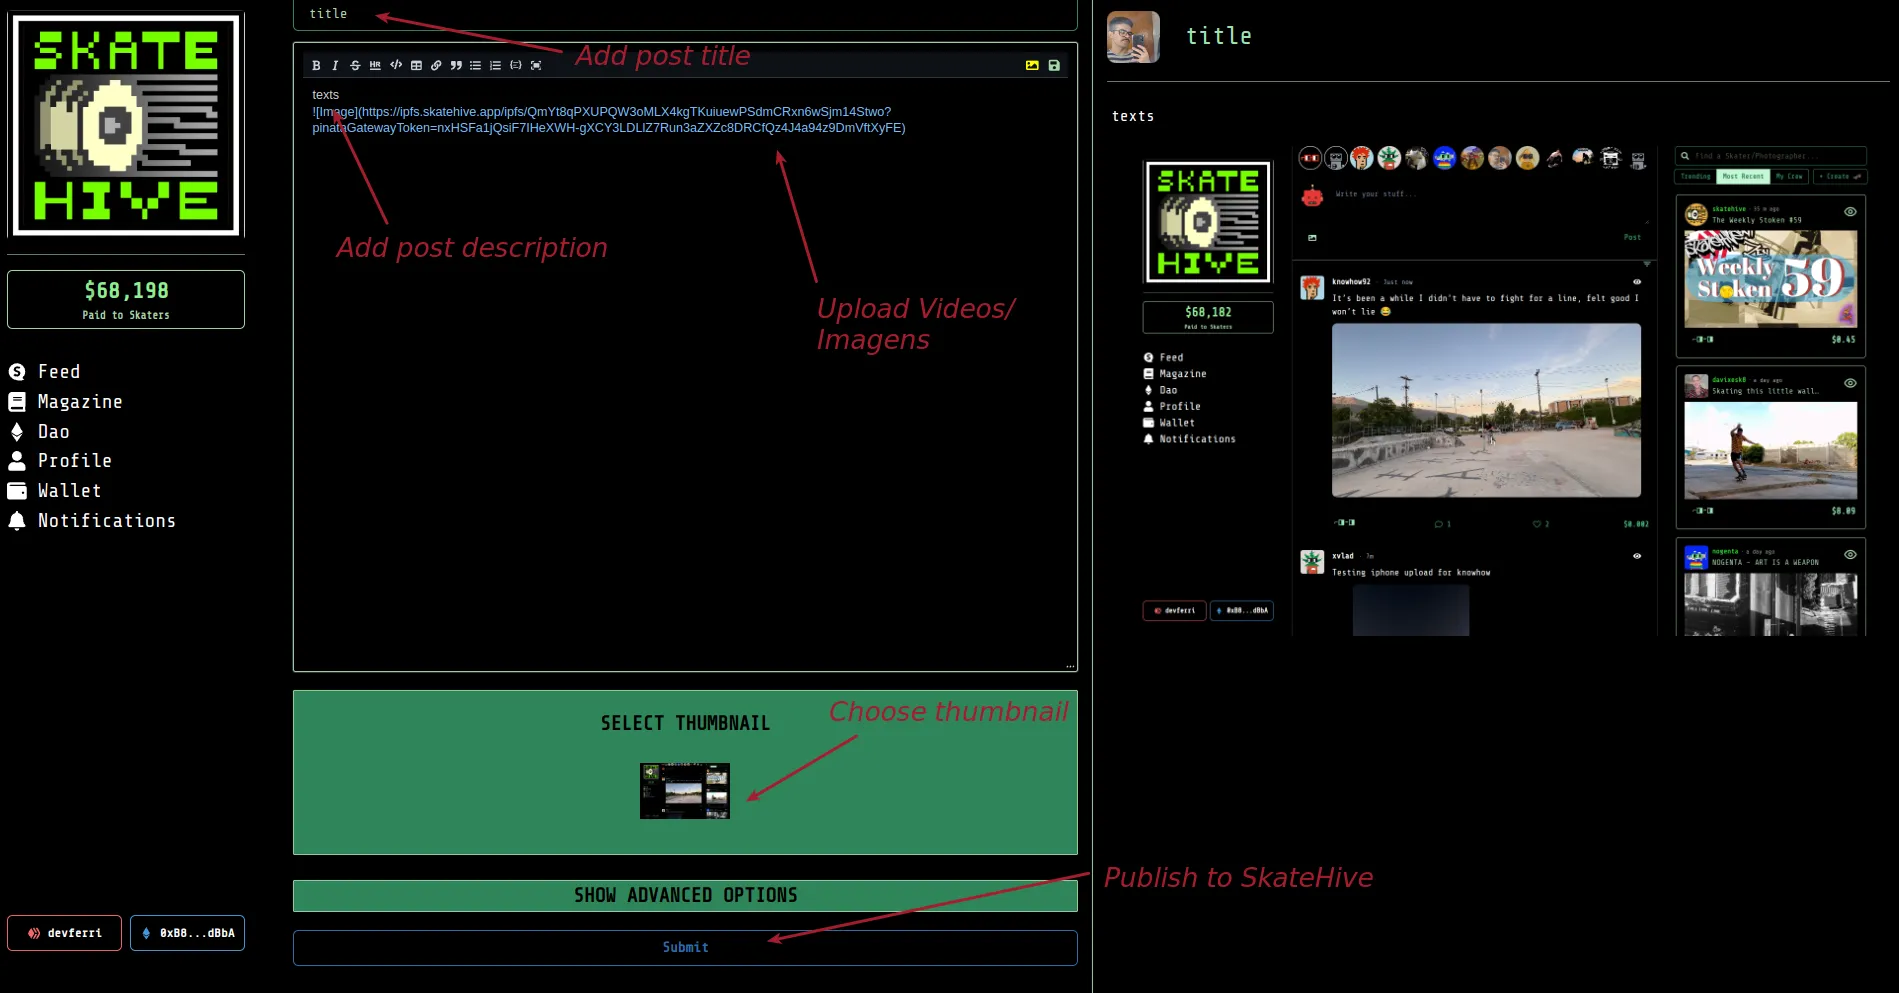This screenshot has height=993, width=1899.
Task: Apply italic formatting in the editor
Action: [335, 66]
